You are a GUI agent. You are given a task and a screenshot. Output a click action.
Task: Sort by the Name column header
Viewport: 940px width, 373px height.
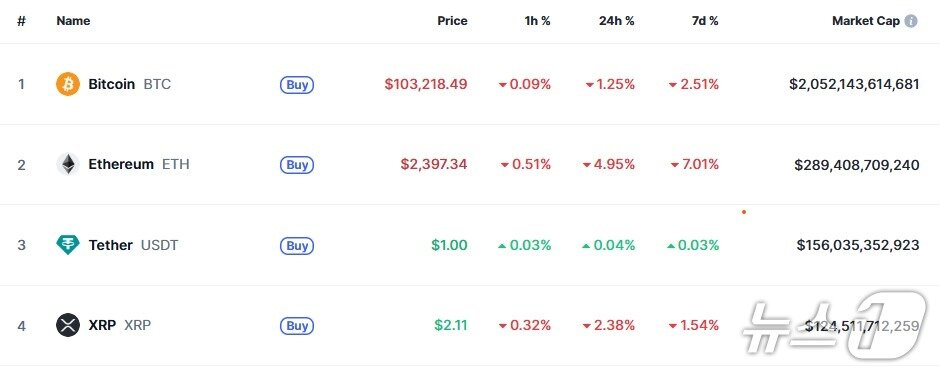pyautogui.click(x=73, y=20)
